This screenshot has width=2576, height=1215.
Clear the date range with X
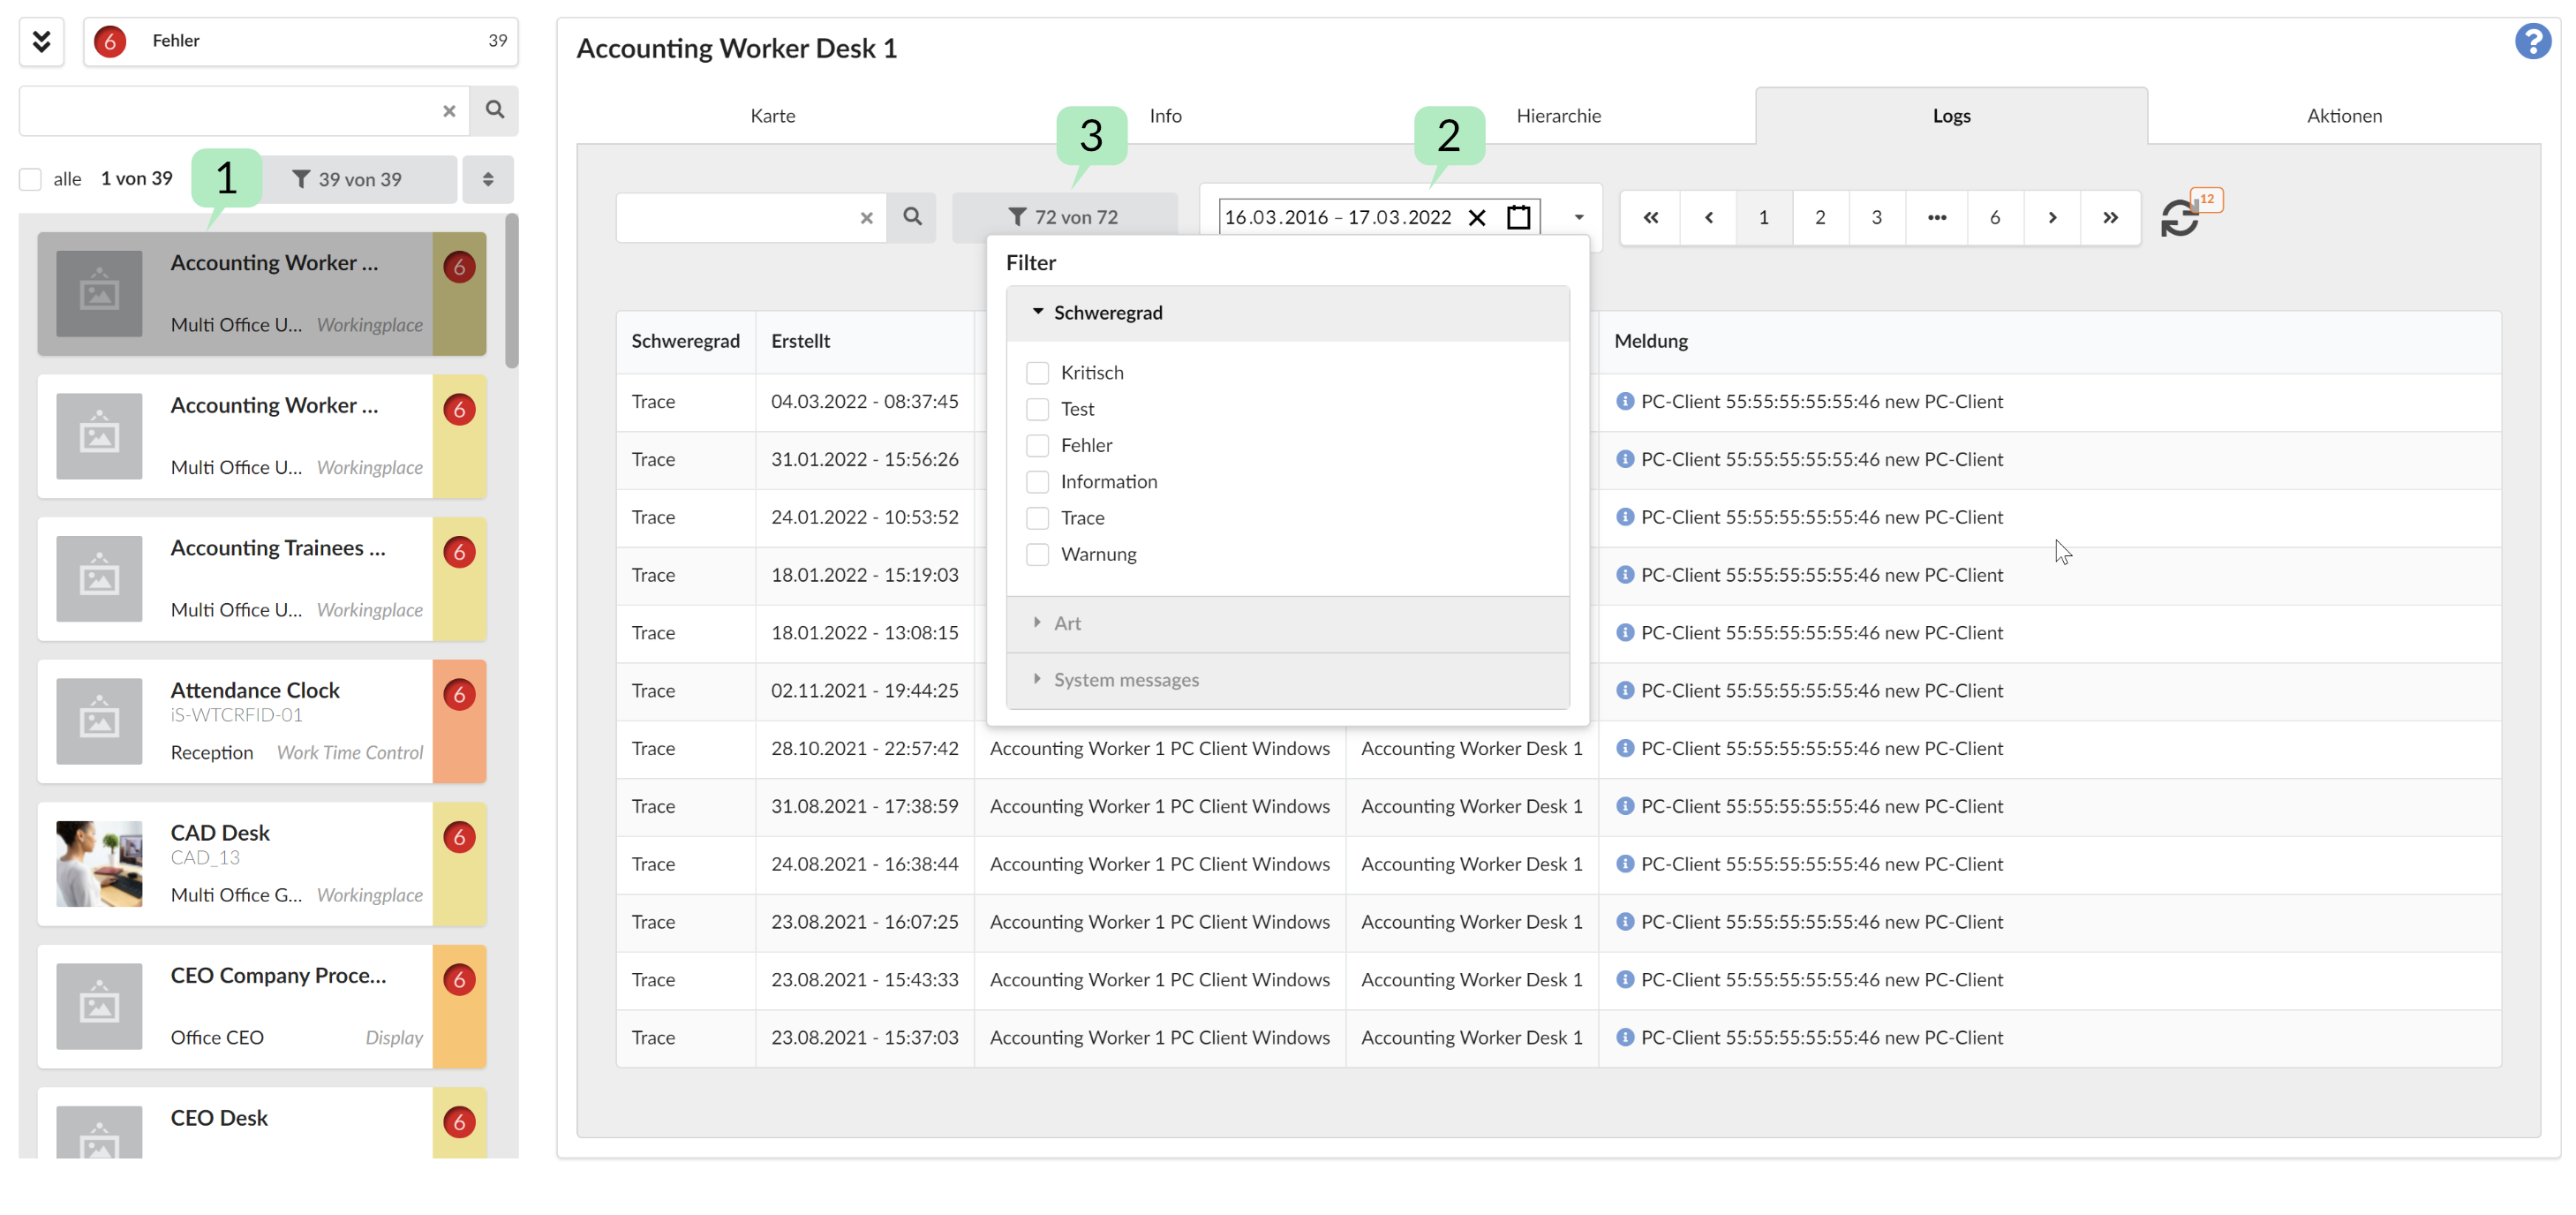coord(1476,218)
